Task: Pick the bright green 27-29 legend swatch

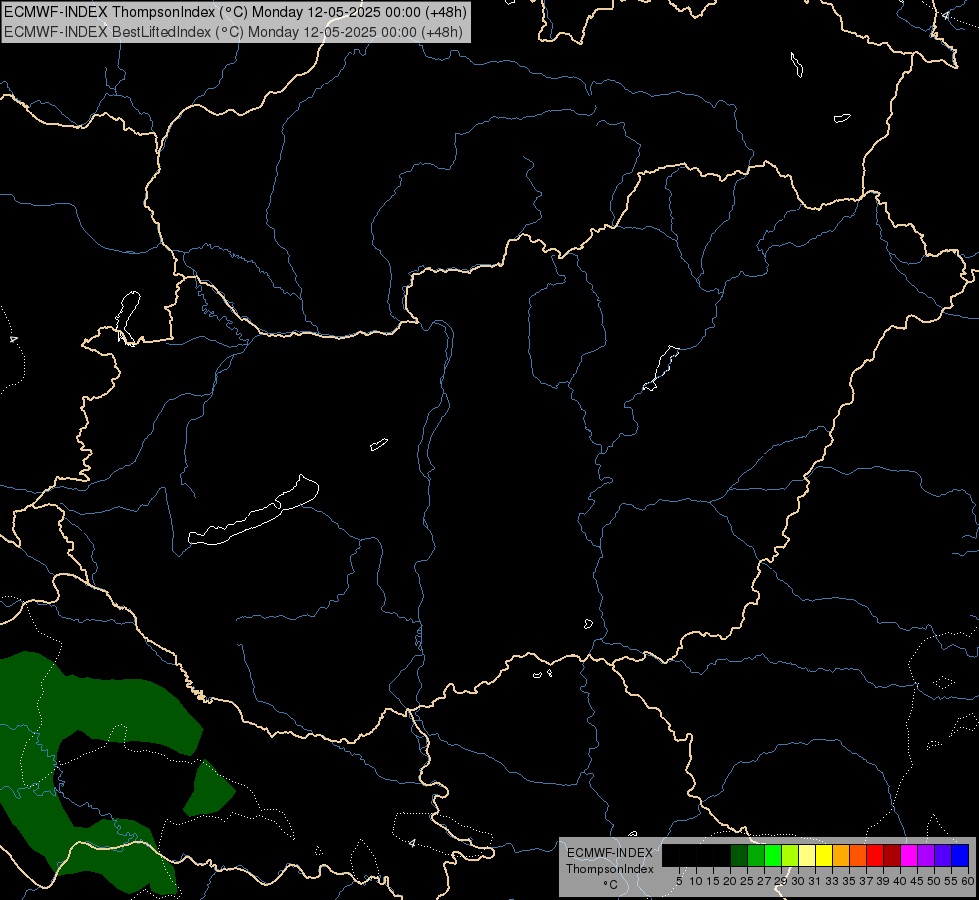Action: 773,855
